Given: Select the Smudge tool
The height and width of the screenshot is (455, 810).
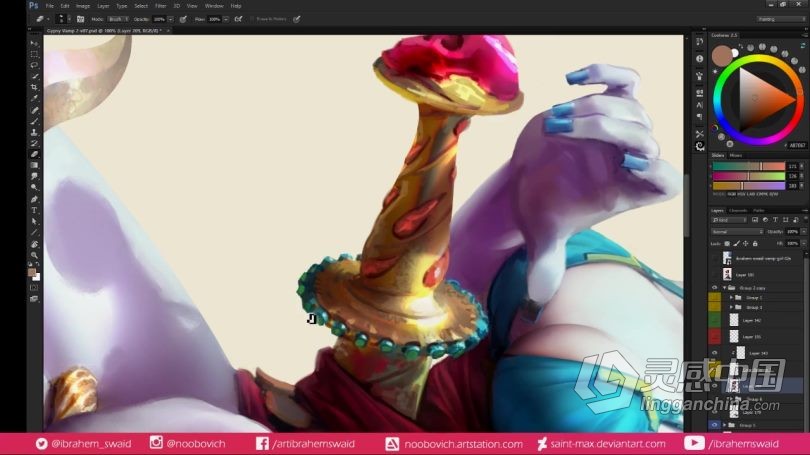Looking at the screenshot, I should point(34,176).
